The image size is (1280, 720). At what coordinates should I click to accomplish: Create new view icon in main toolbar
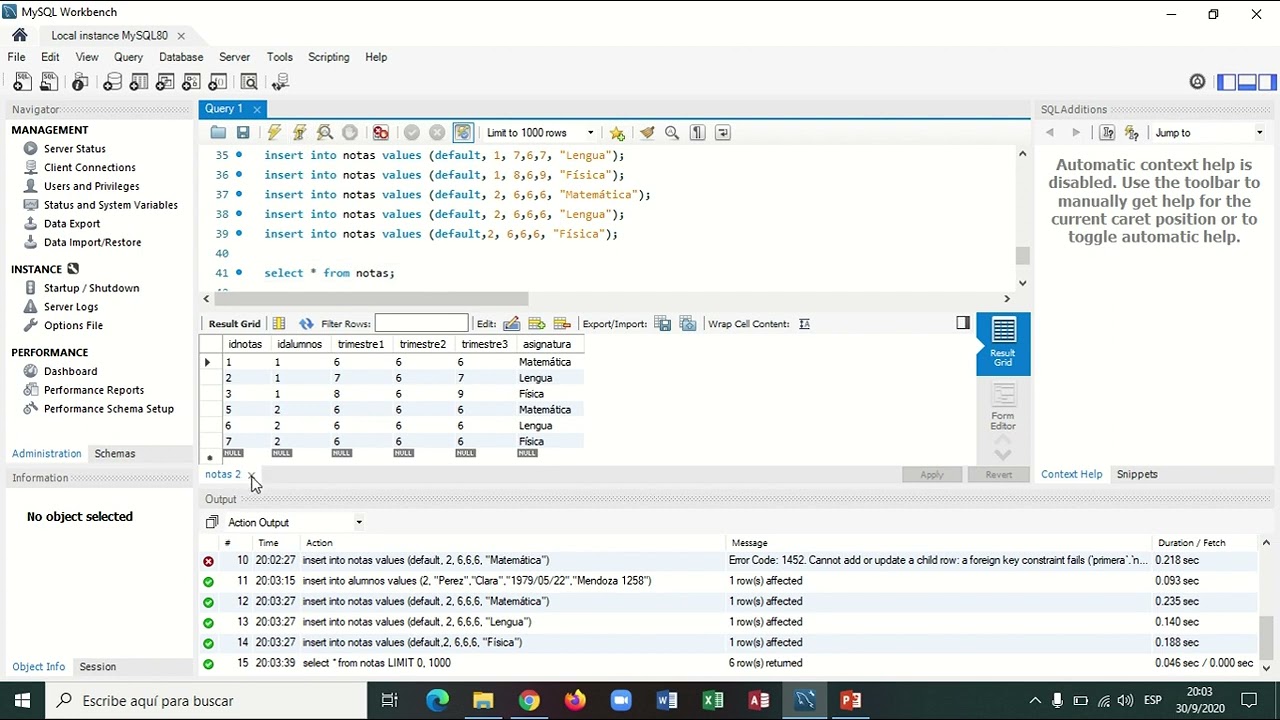pyautogui.click(x=165, y=82)
